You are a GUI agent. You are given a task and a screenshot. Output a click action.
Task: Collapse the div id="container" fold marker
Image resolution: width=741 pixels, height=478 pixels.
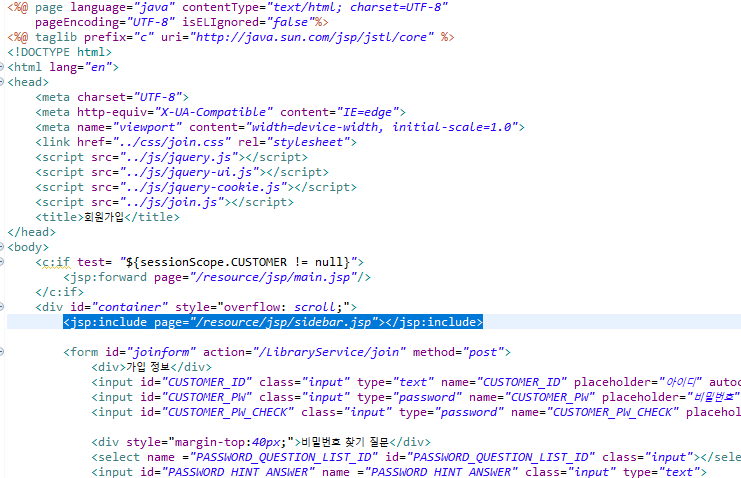click(x=1, y=307)
